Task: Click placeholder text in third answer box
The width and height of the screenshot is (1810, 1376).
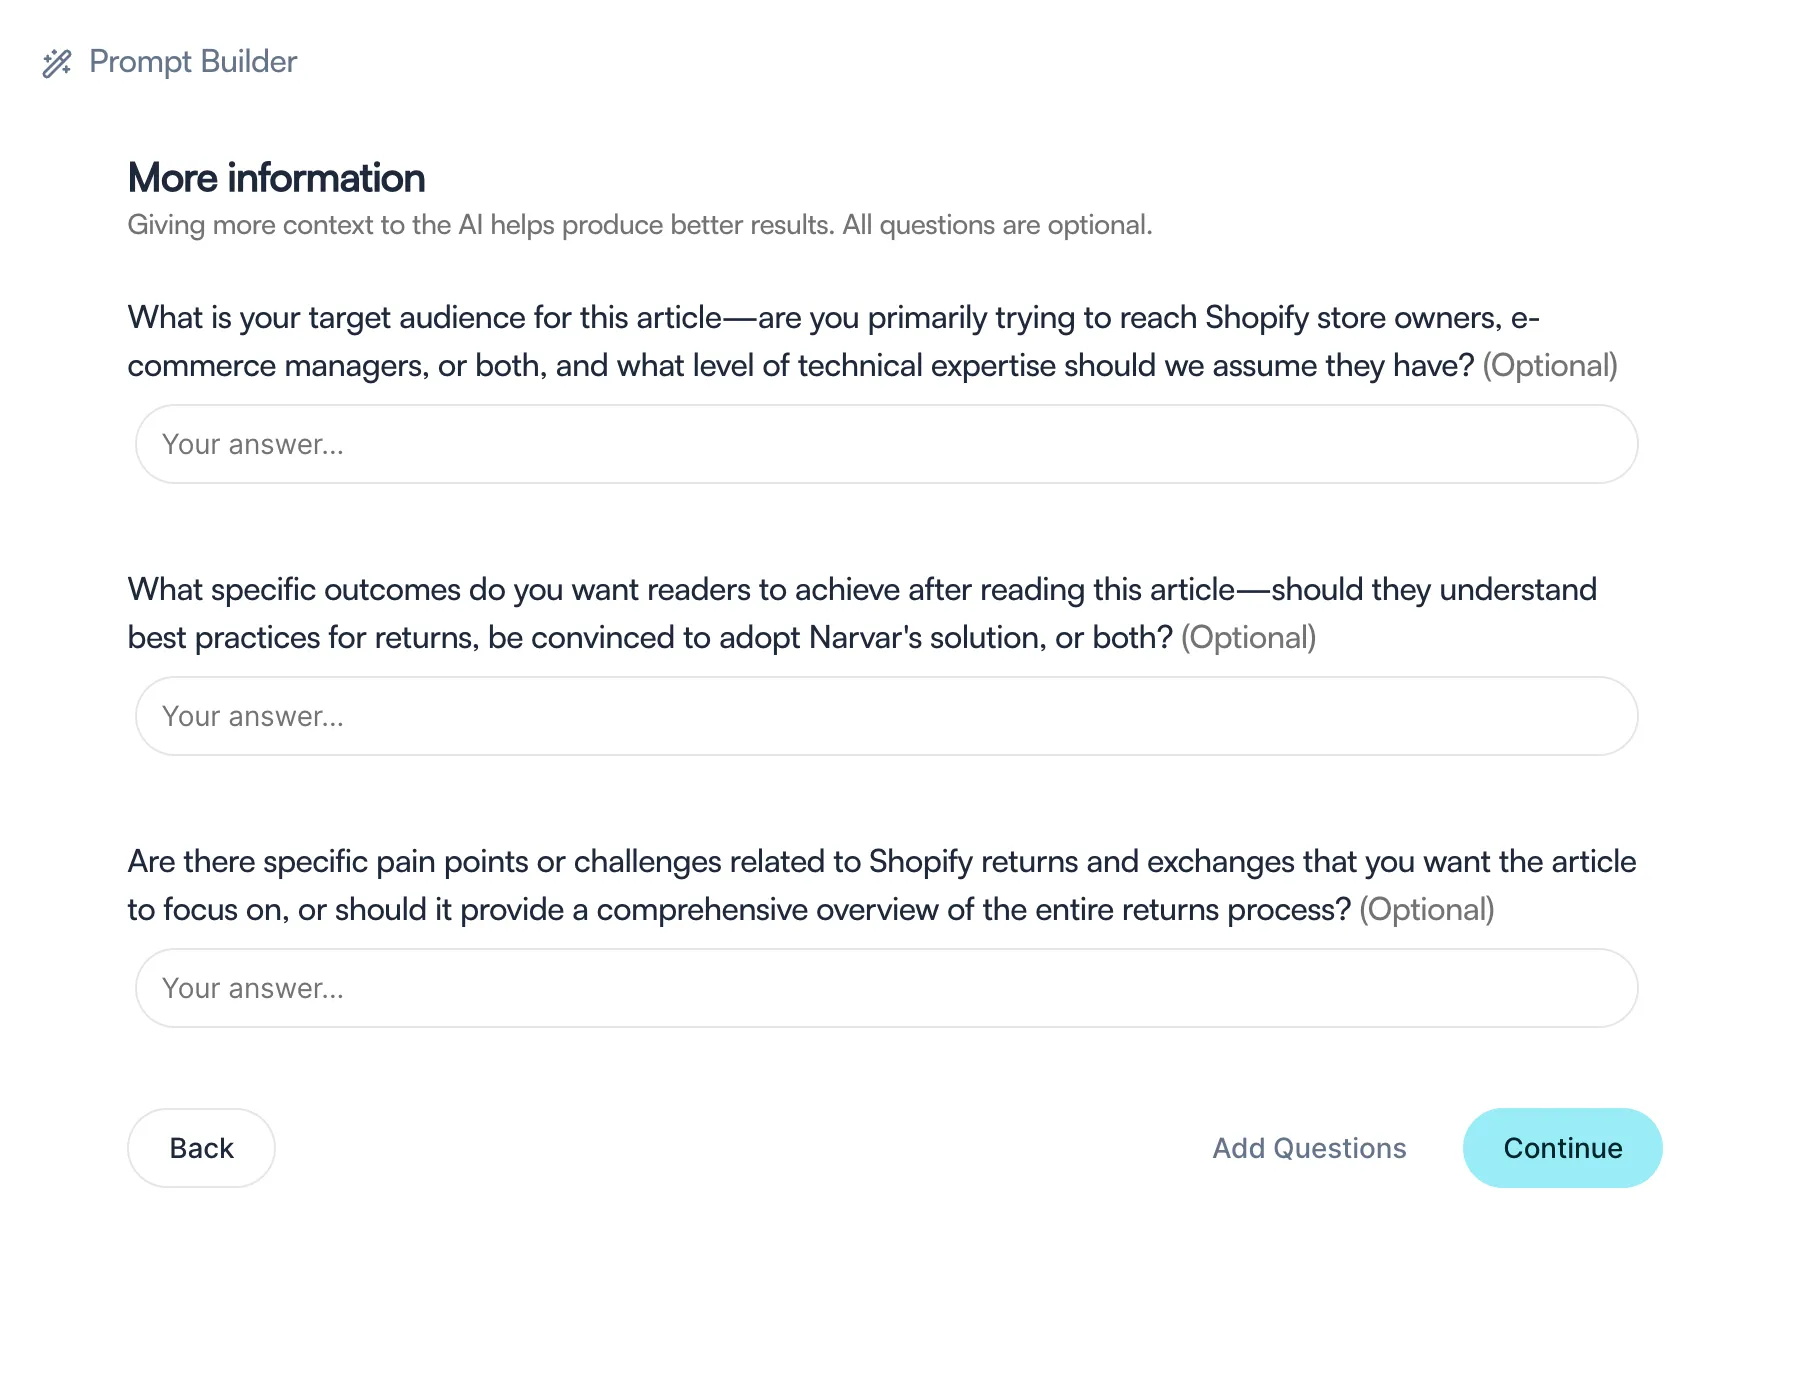Action: tap(253, 988)
